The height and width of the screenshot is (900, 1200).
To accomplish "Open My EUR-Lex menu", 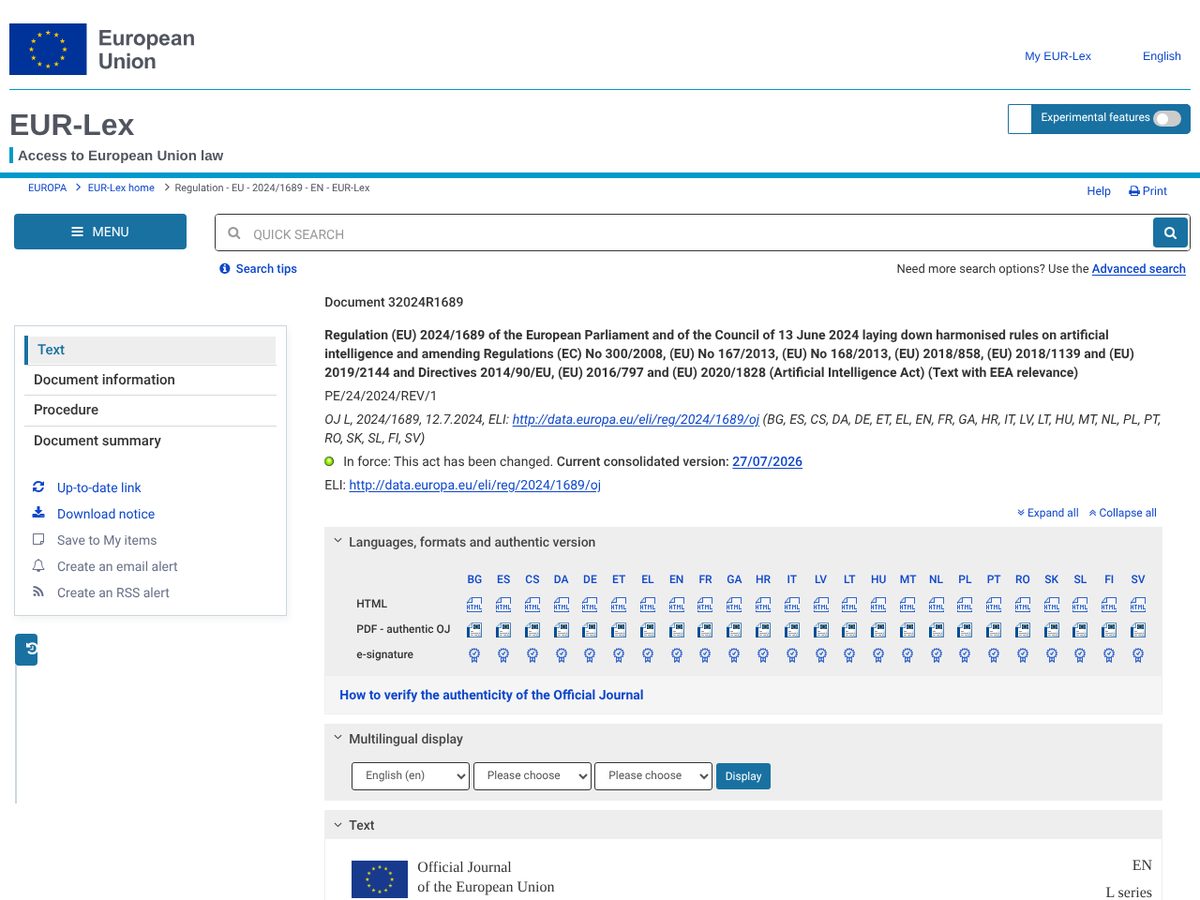I will [1058, 56].
